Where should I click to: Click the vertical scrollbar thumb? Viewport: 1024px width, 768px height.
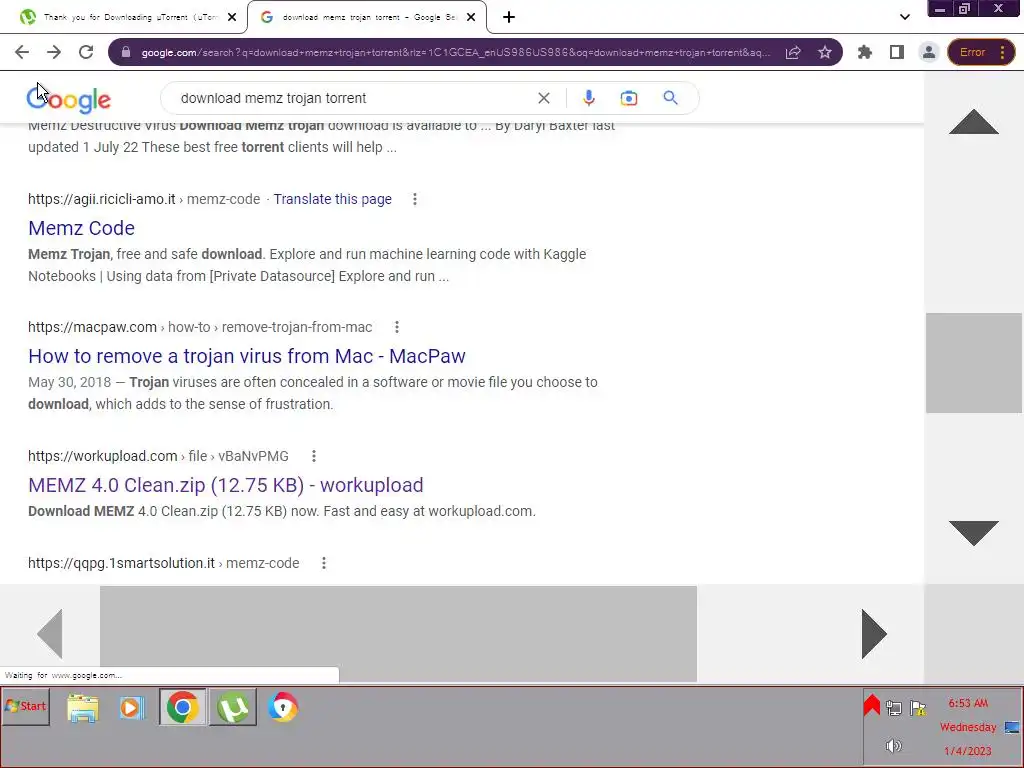click(x=974, y=363)
